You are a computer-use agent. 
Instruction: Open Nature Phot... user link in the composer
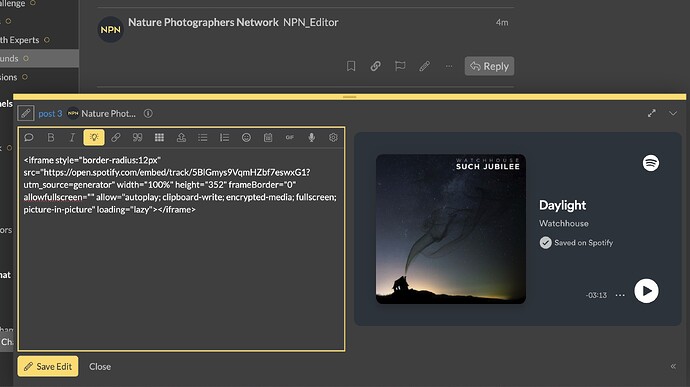click(108, 114)
